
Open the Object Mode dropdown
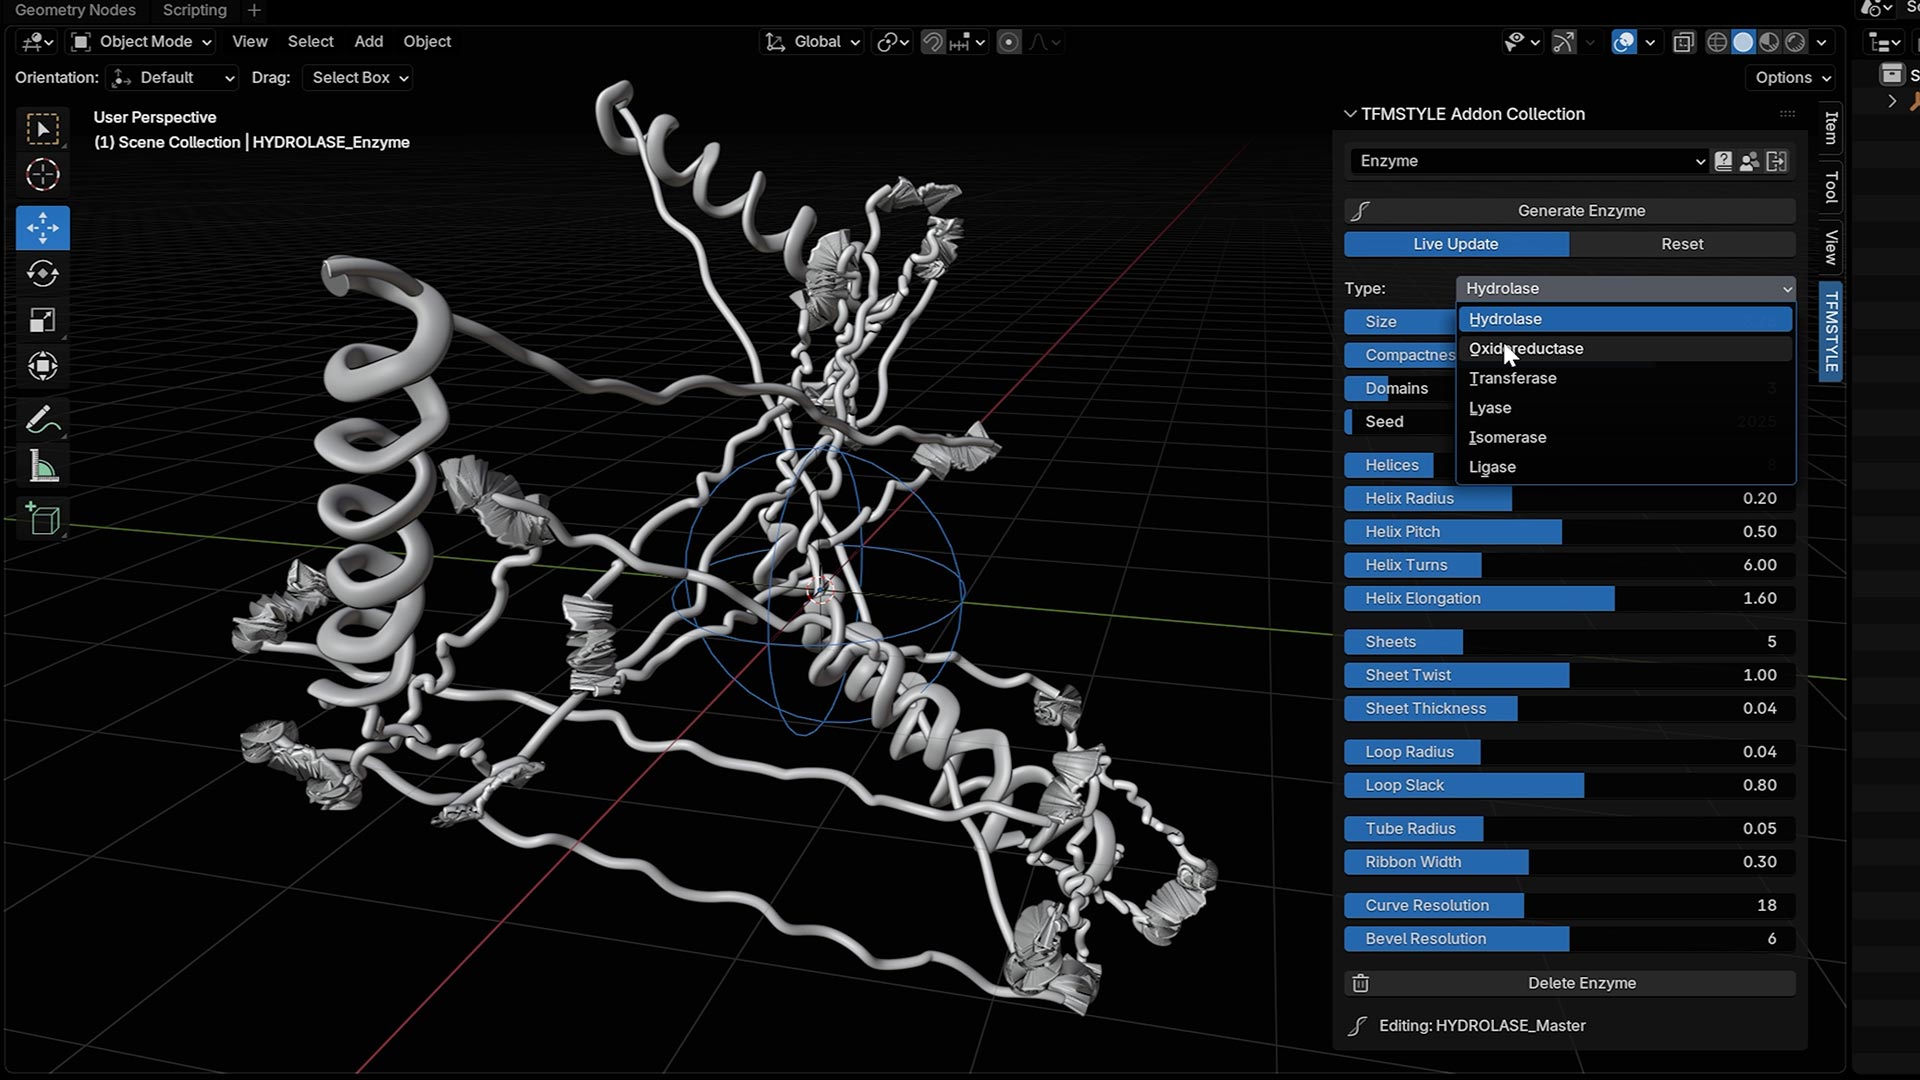coord(144,42)
